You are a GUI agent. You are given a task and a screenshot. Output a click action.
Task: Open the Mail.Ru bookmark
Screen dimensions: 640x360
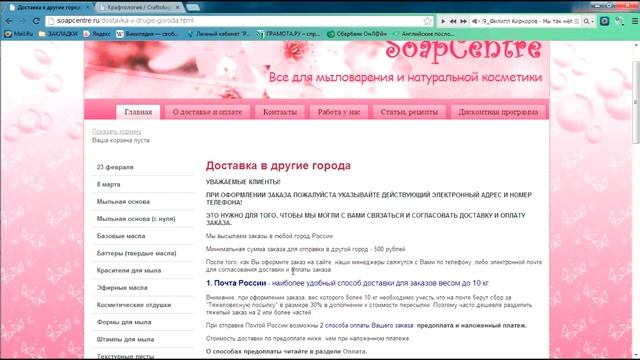(19, 34)
